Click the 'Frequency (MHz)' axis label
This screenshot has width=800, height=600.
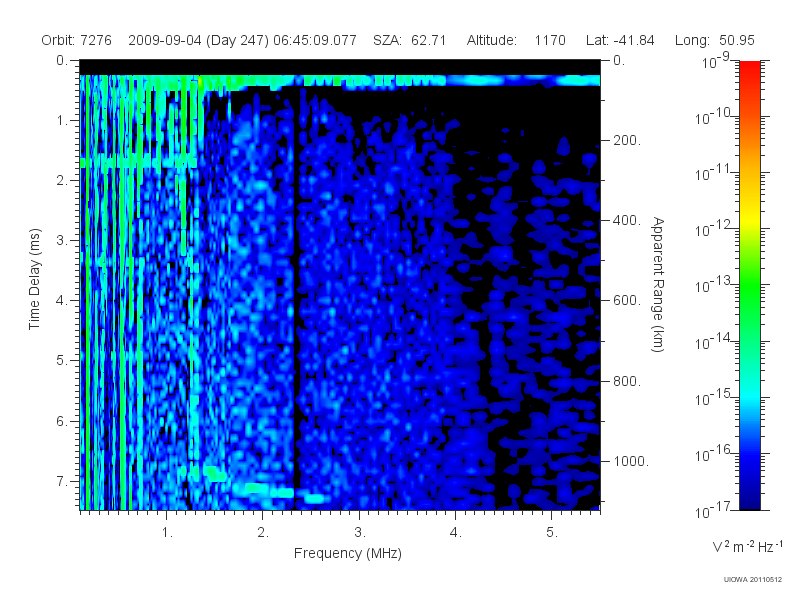pos(348,554)
